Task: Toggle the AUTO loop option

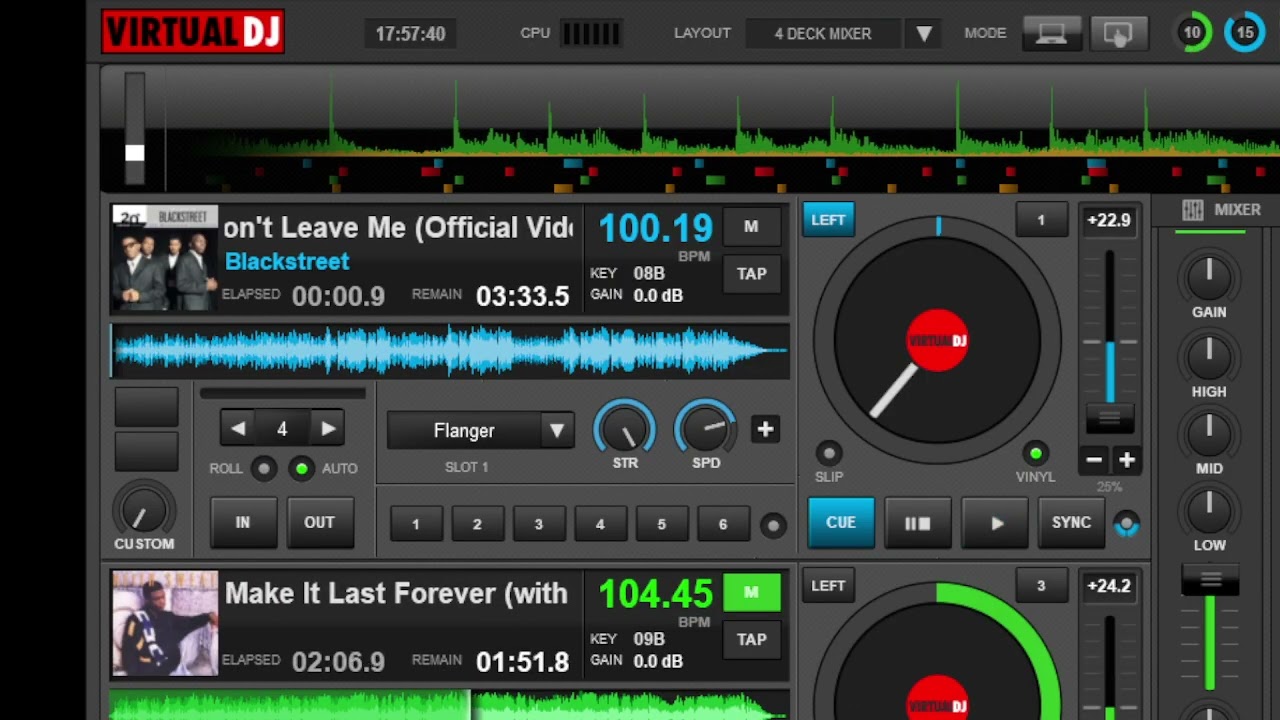Action: (x=301, y=468)
